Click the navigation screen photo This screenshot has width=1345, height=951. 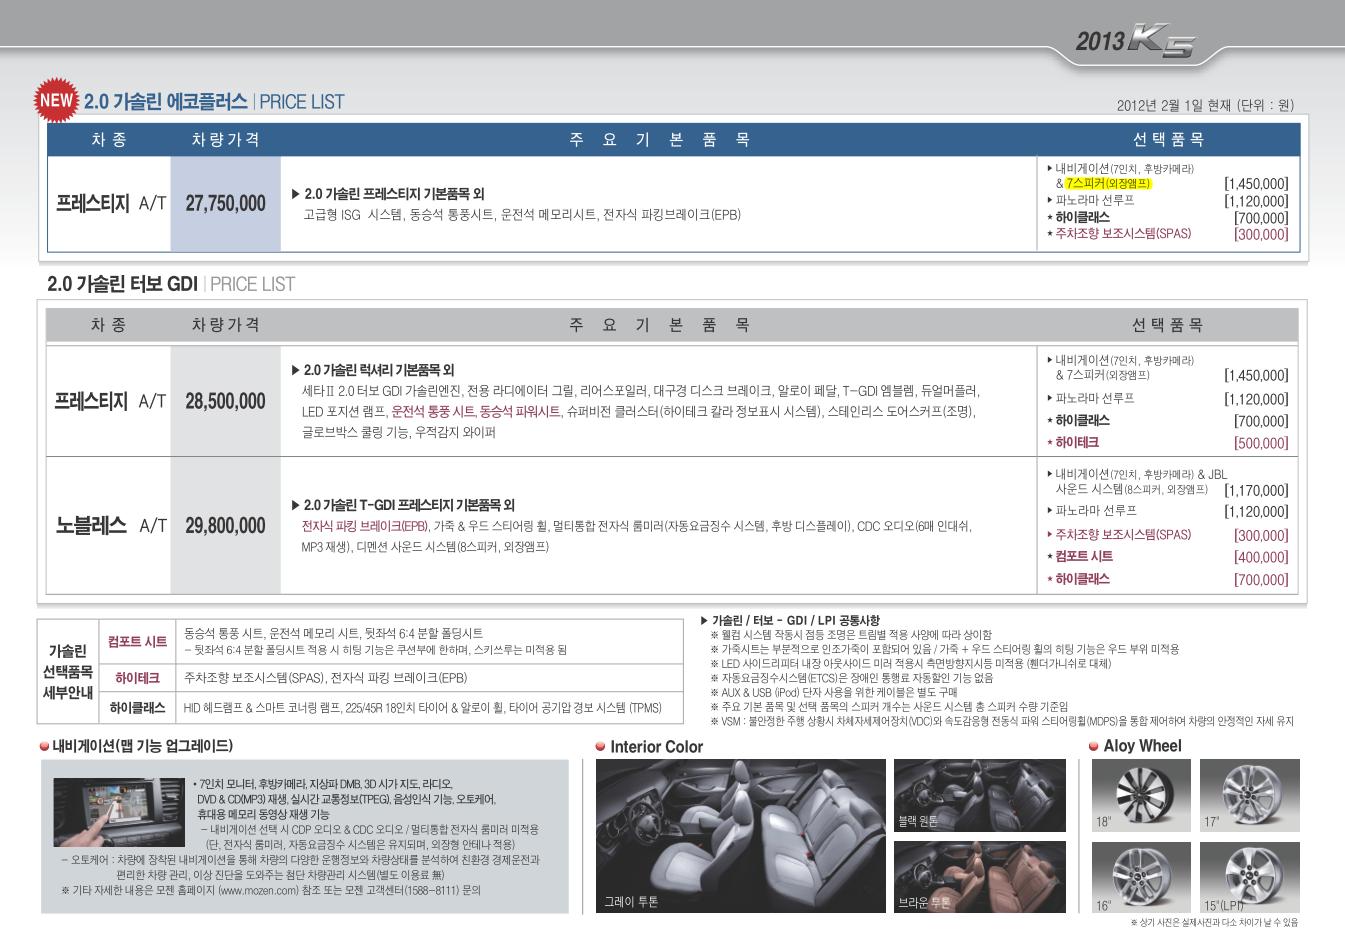[x=119, y=812]
